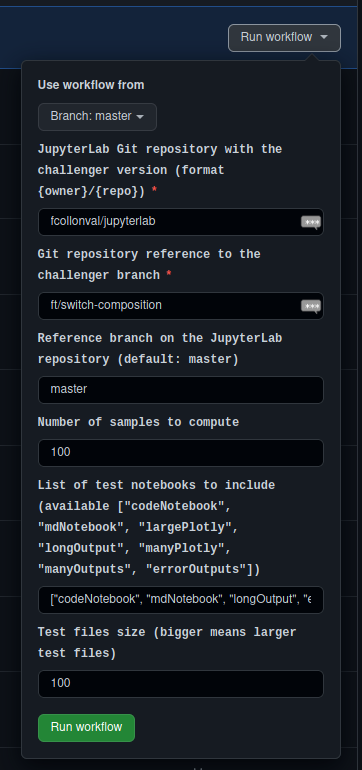The height and width of the screenshot is (770, 362).
Task: Open the Branch: master selector
Action: [97, 117]
